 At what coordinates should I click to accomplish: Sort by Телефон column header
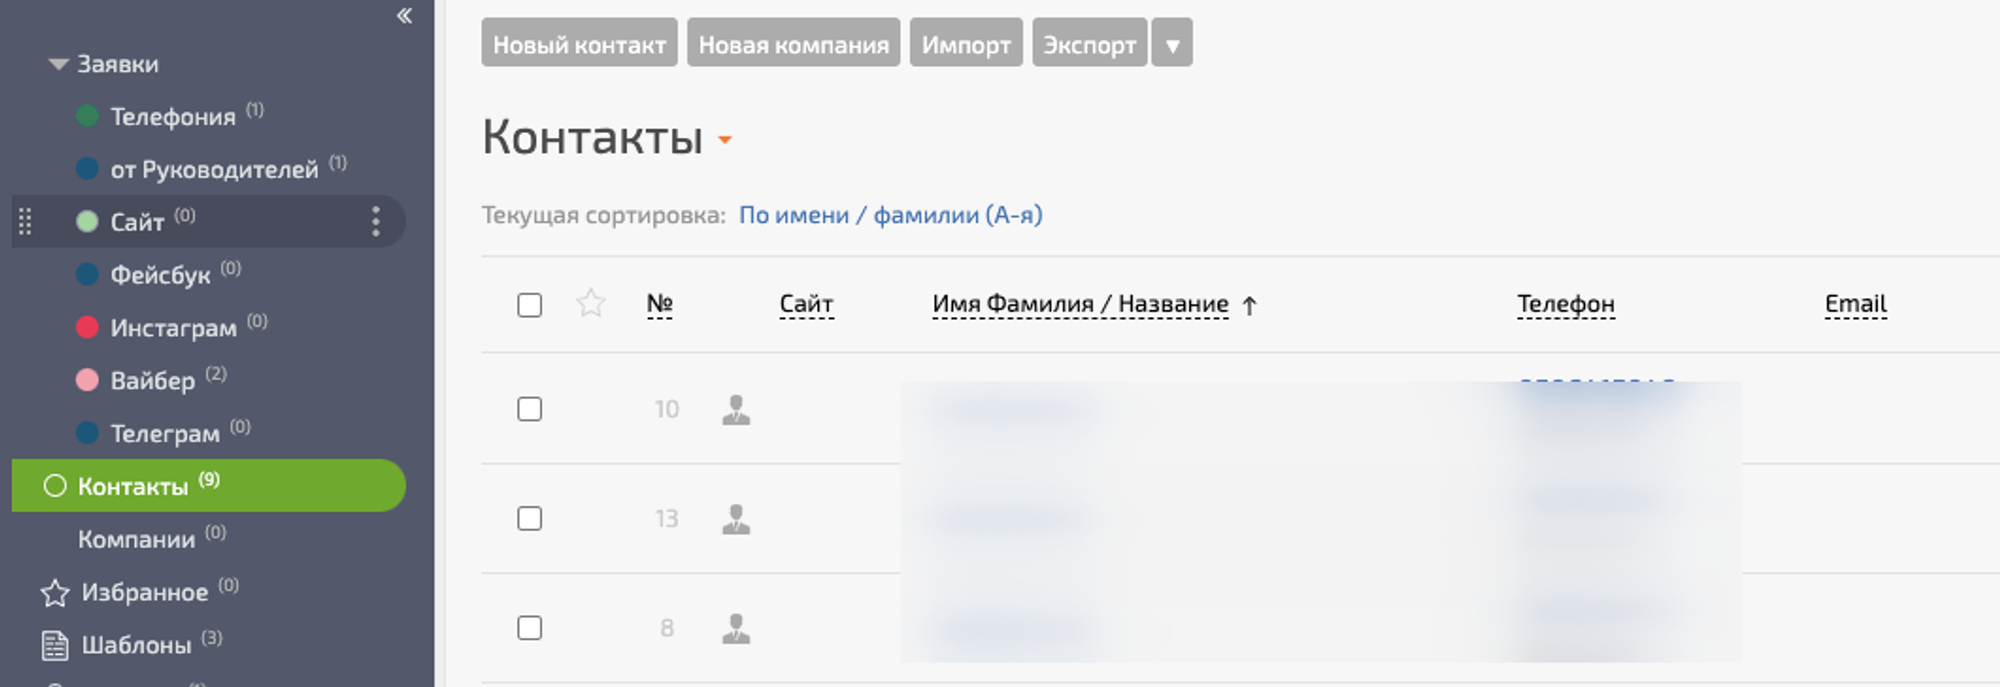tap(1565, 304)
